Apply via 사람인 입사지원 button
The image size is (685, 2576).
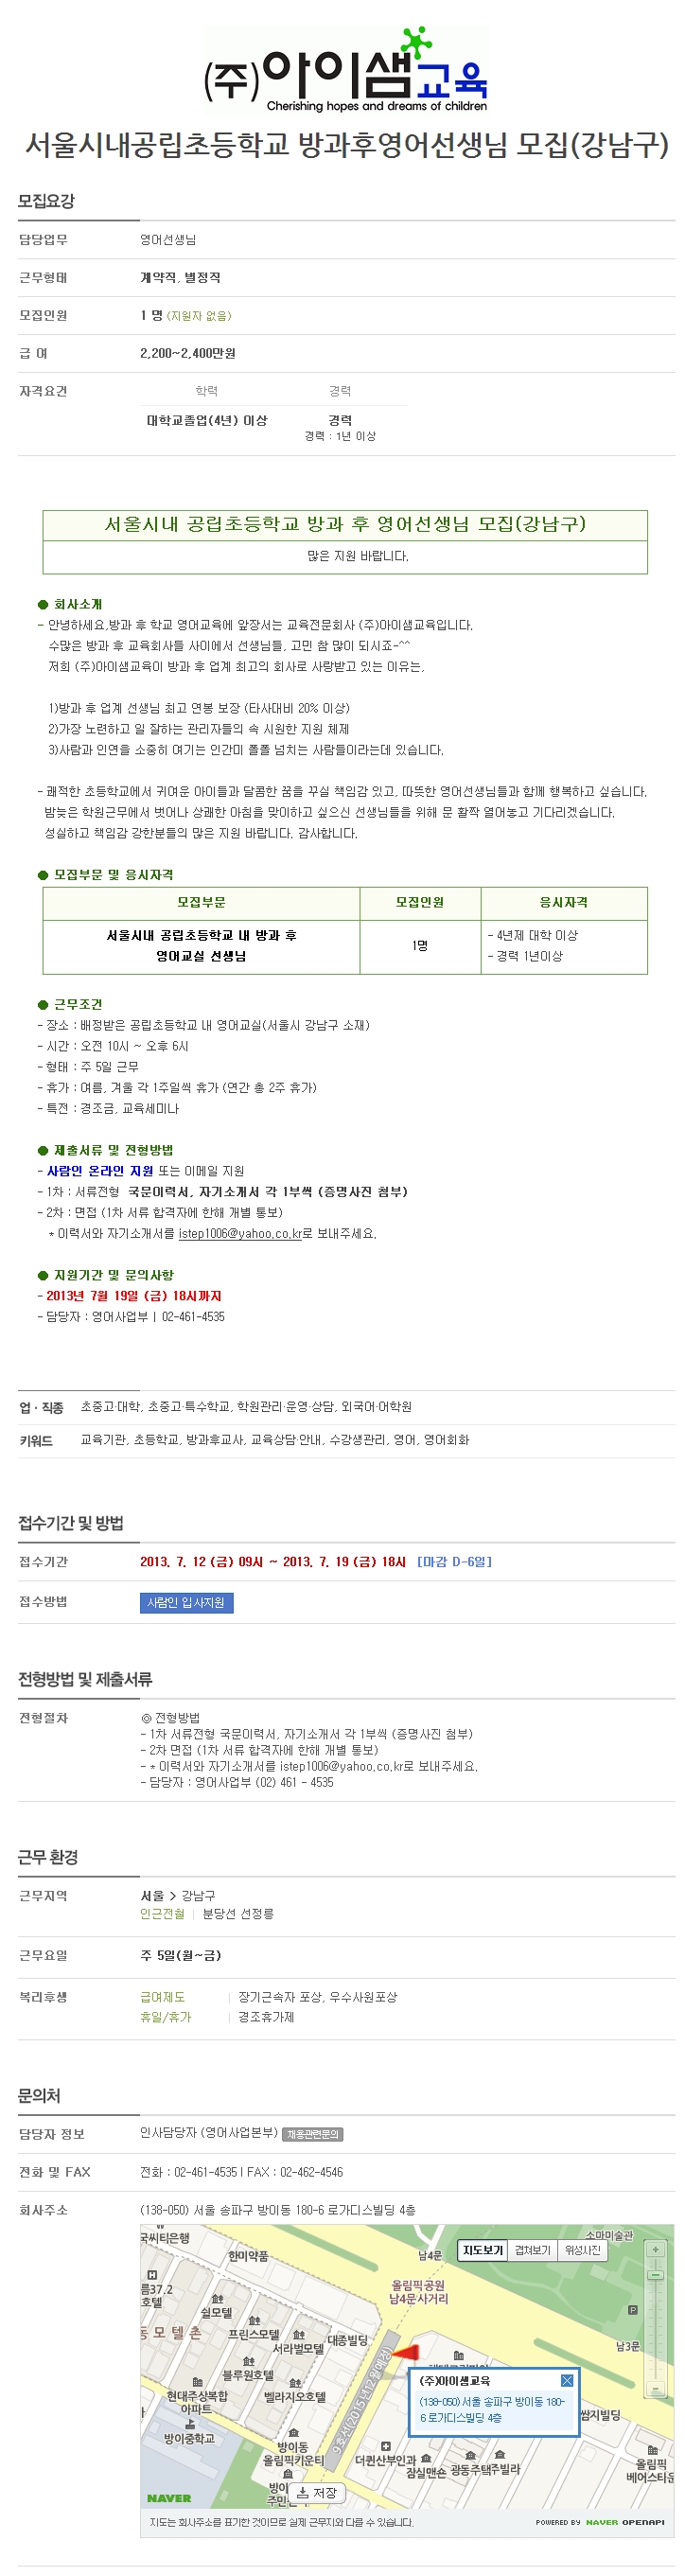point(186,1603)
